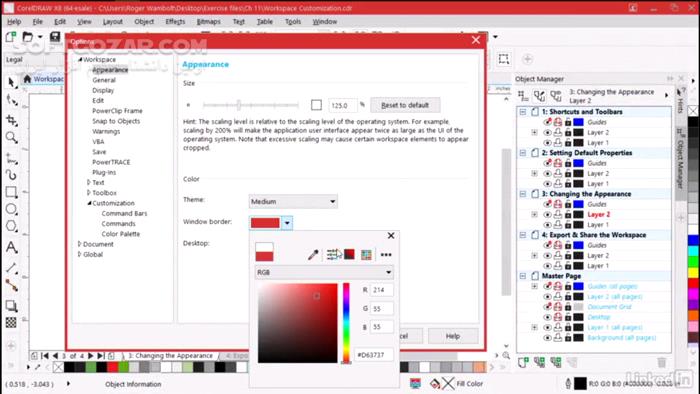Viewport: 700px width, 394px height.
Task: Expand the Global node
Action: 79,254
